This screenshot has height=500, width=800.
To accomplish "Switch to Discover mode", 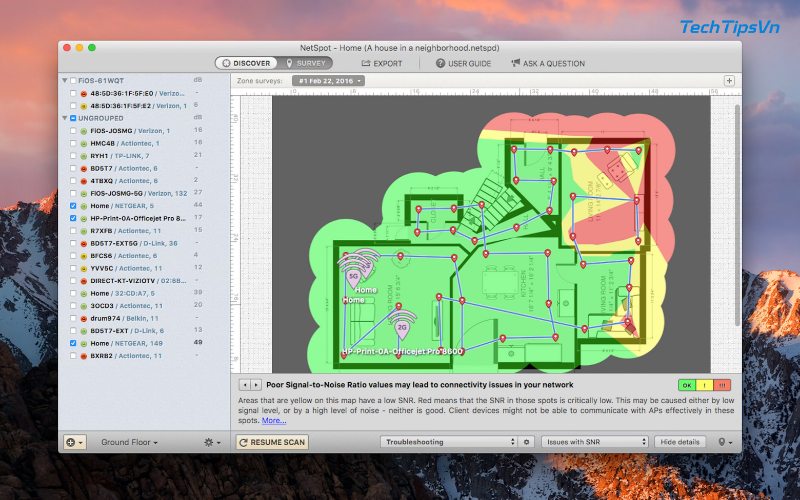I will (x=247, y=63).
